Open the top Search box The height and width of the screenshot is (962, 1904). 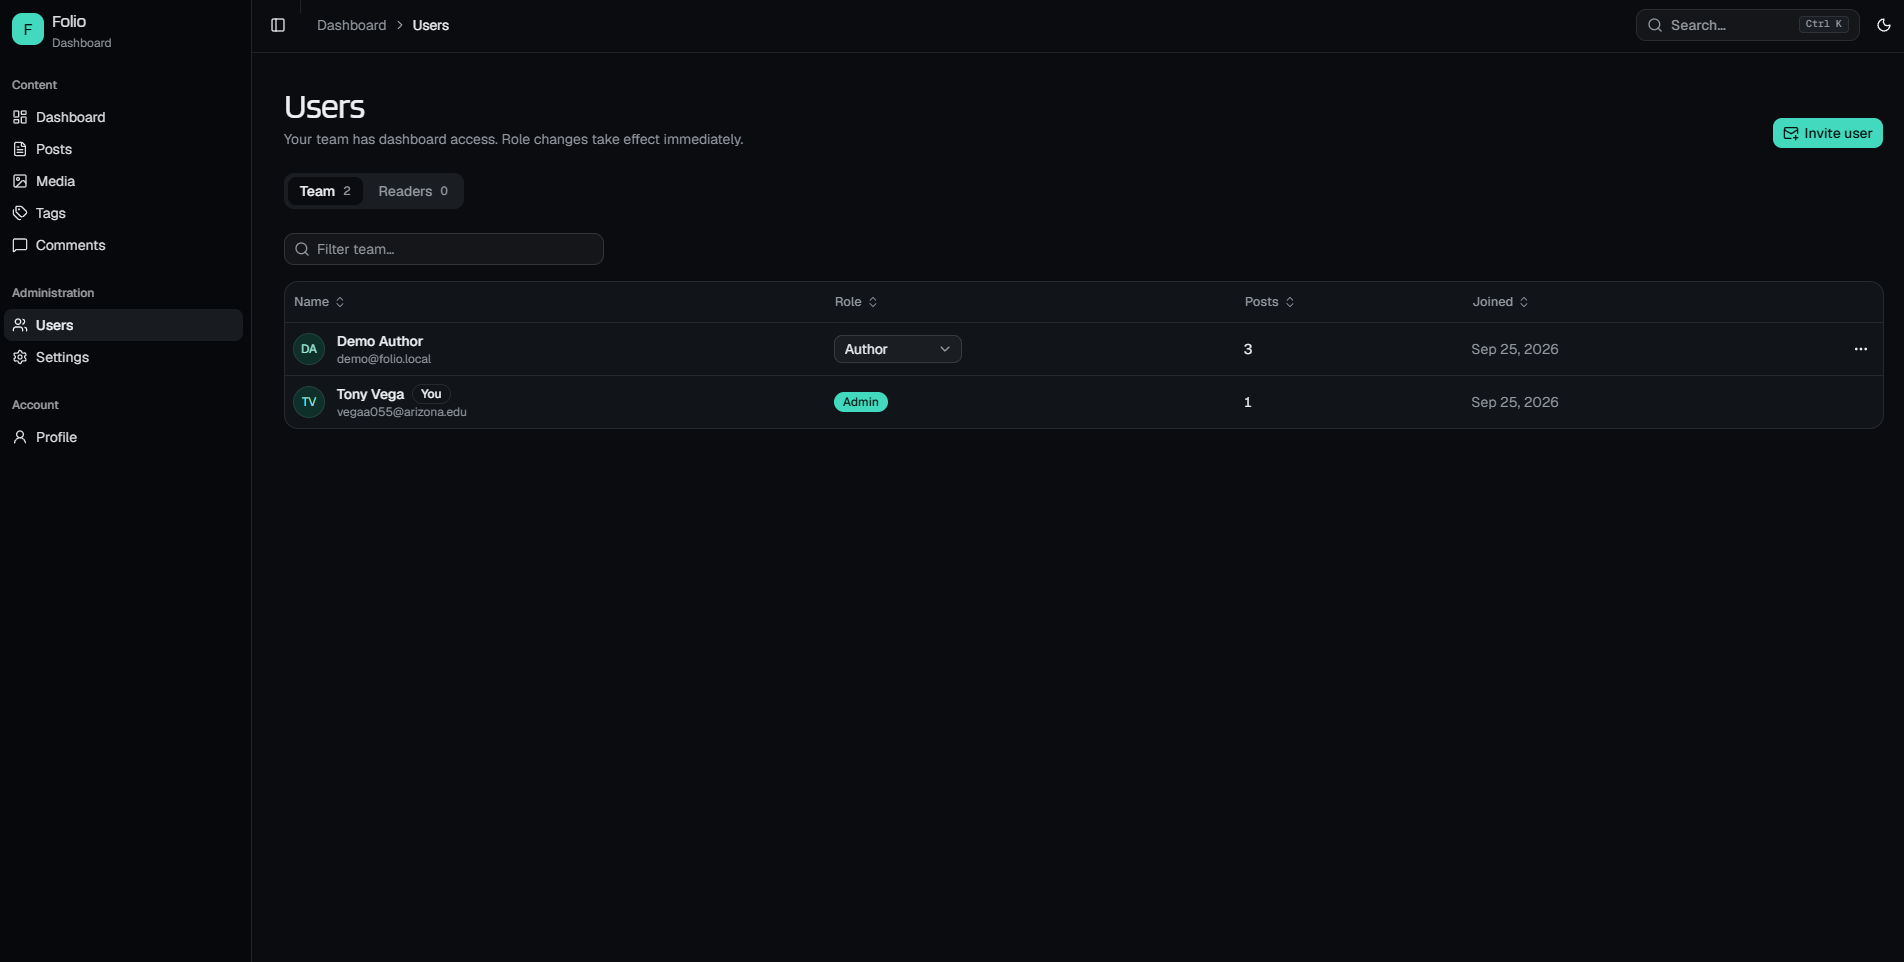pos(1747,25)
